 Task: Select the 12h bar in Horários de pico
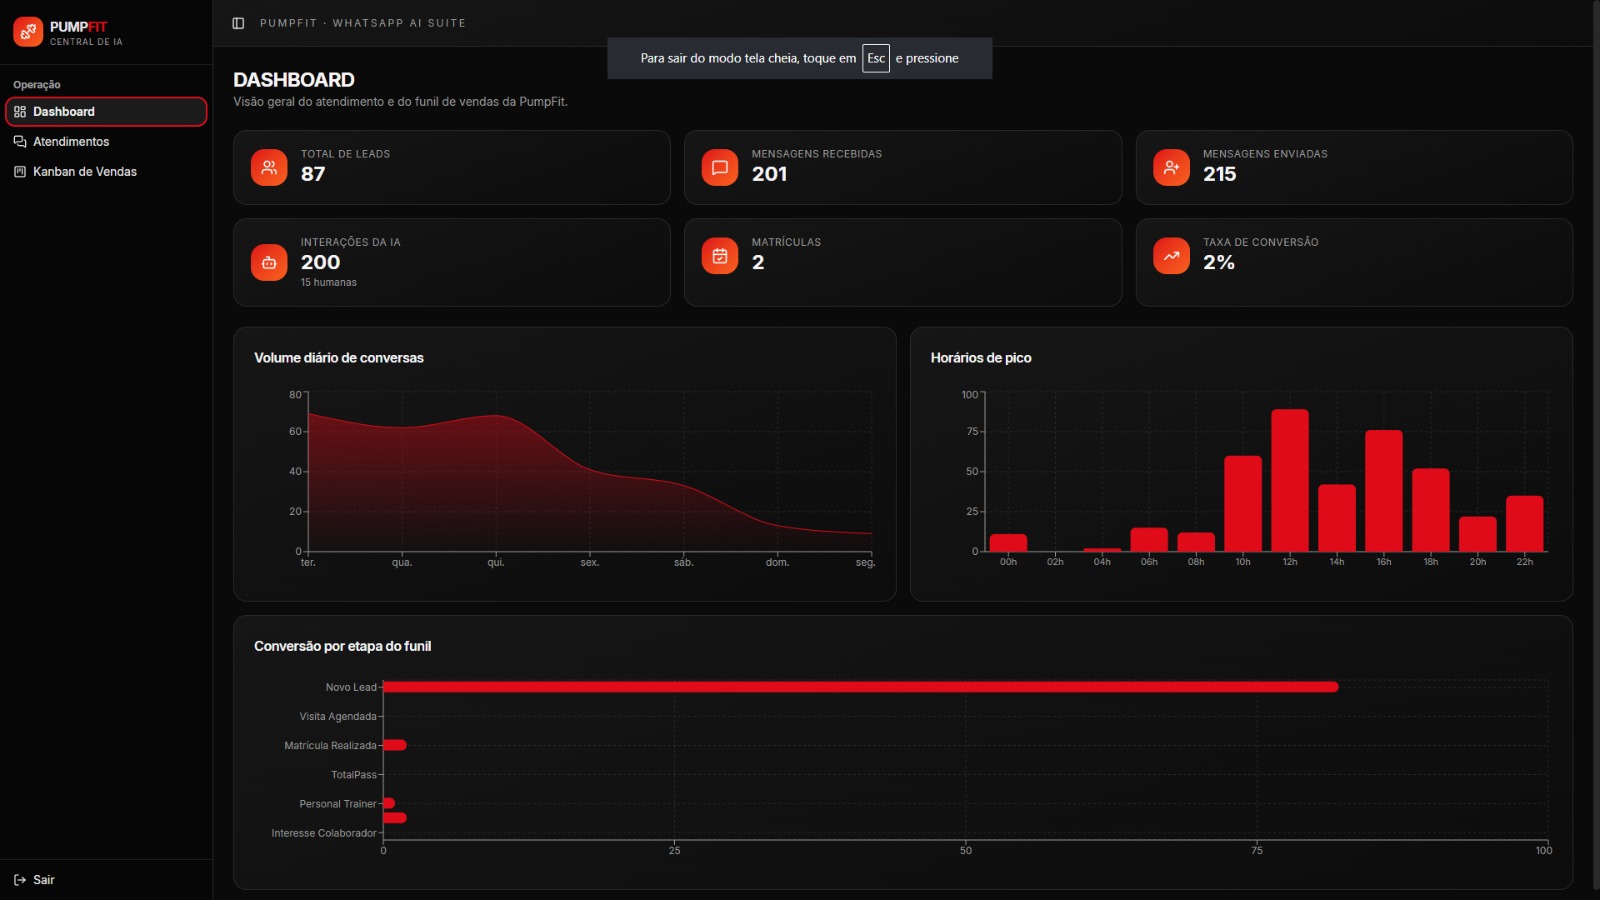click(x=1290, y=480)
